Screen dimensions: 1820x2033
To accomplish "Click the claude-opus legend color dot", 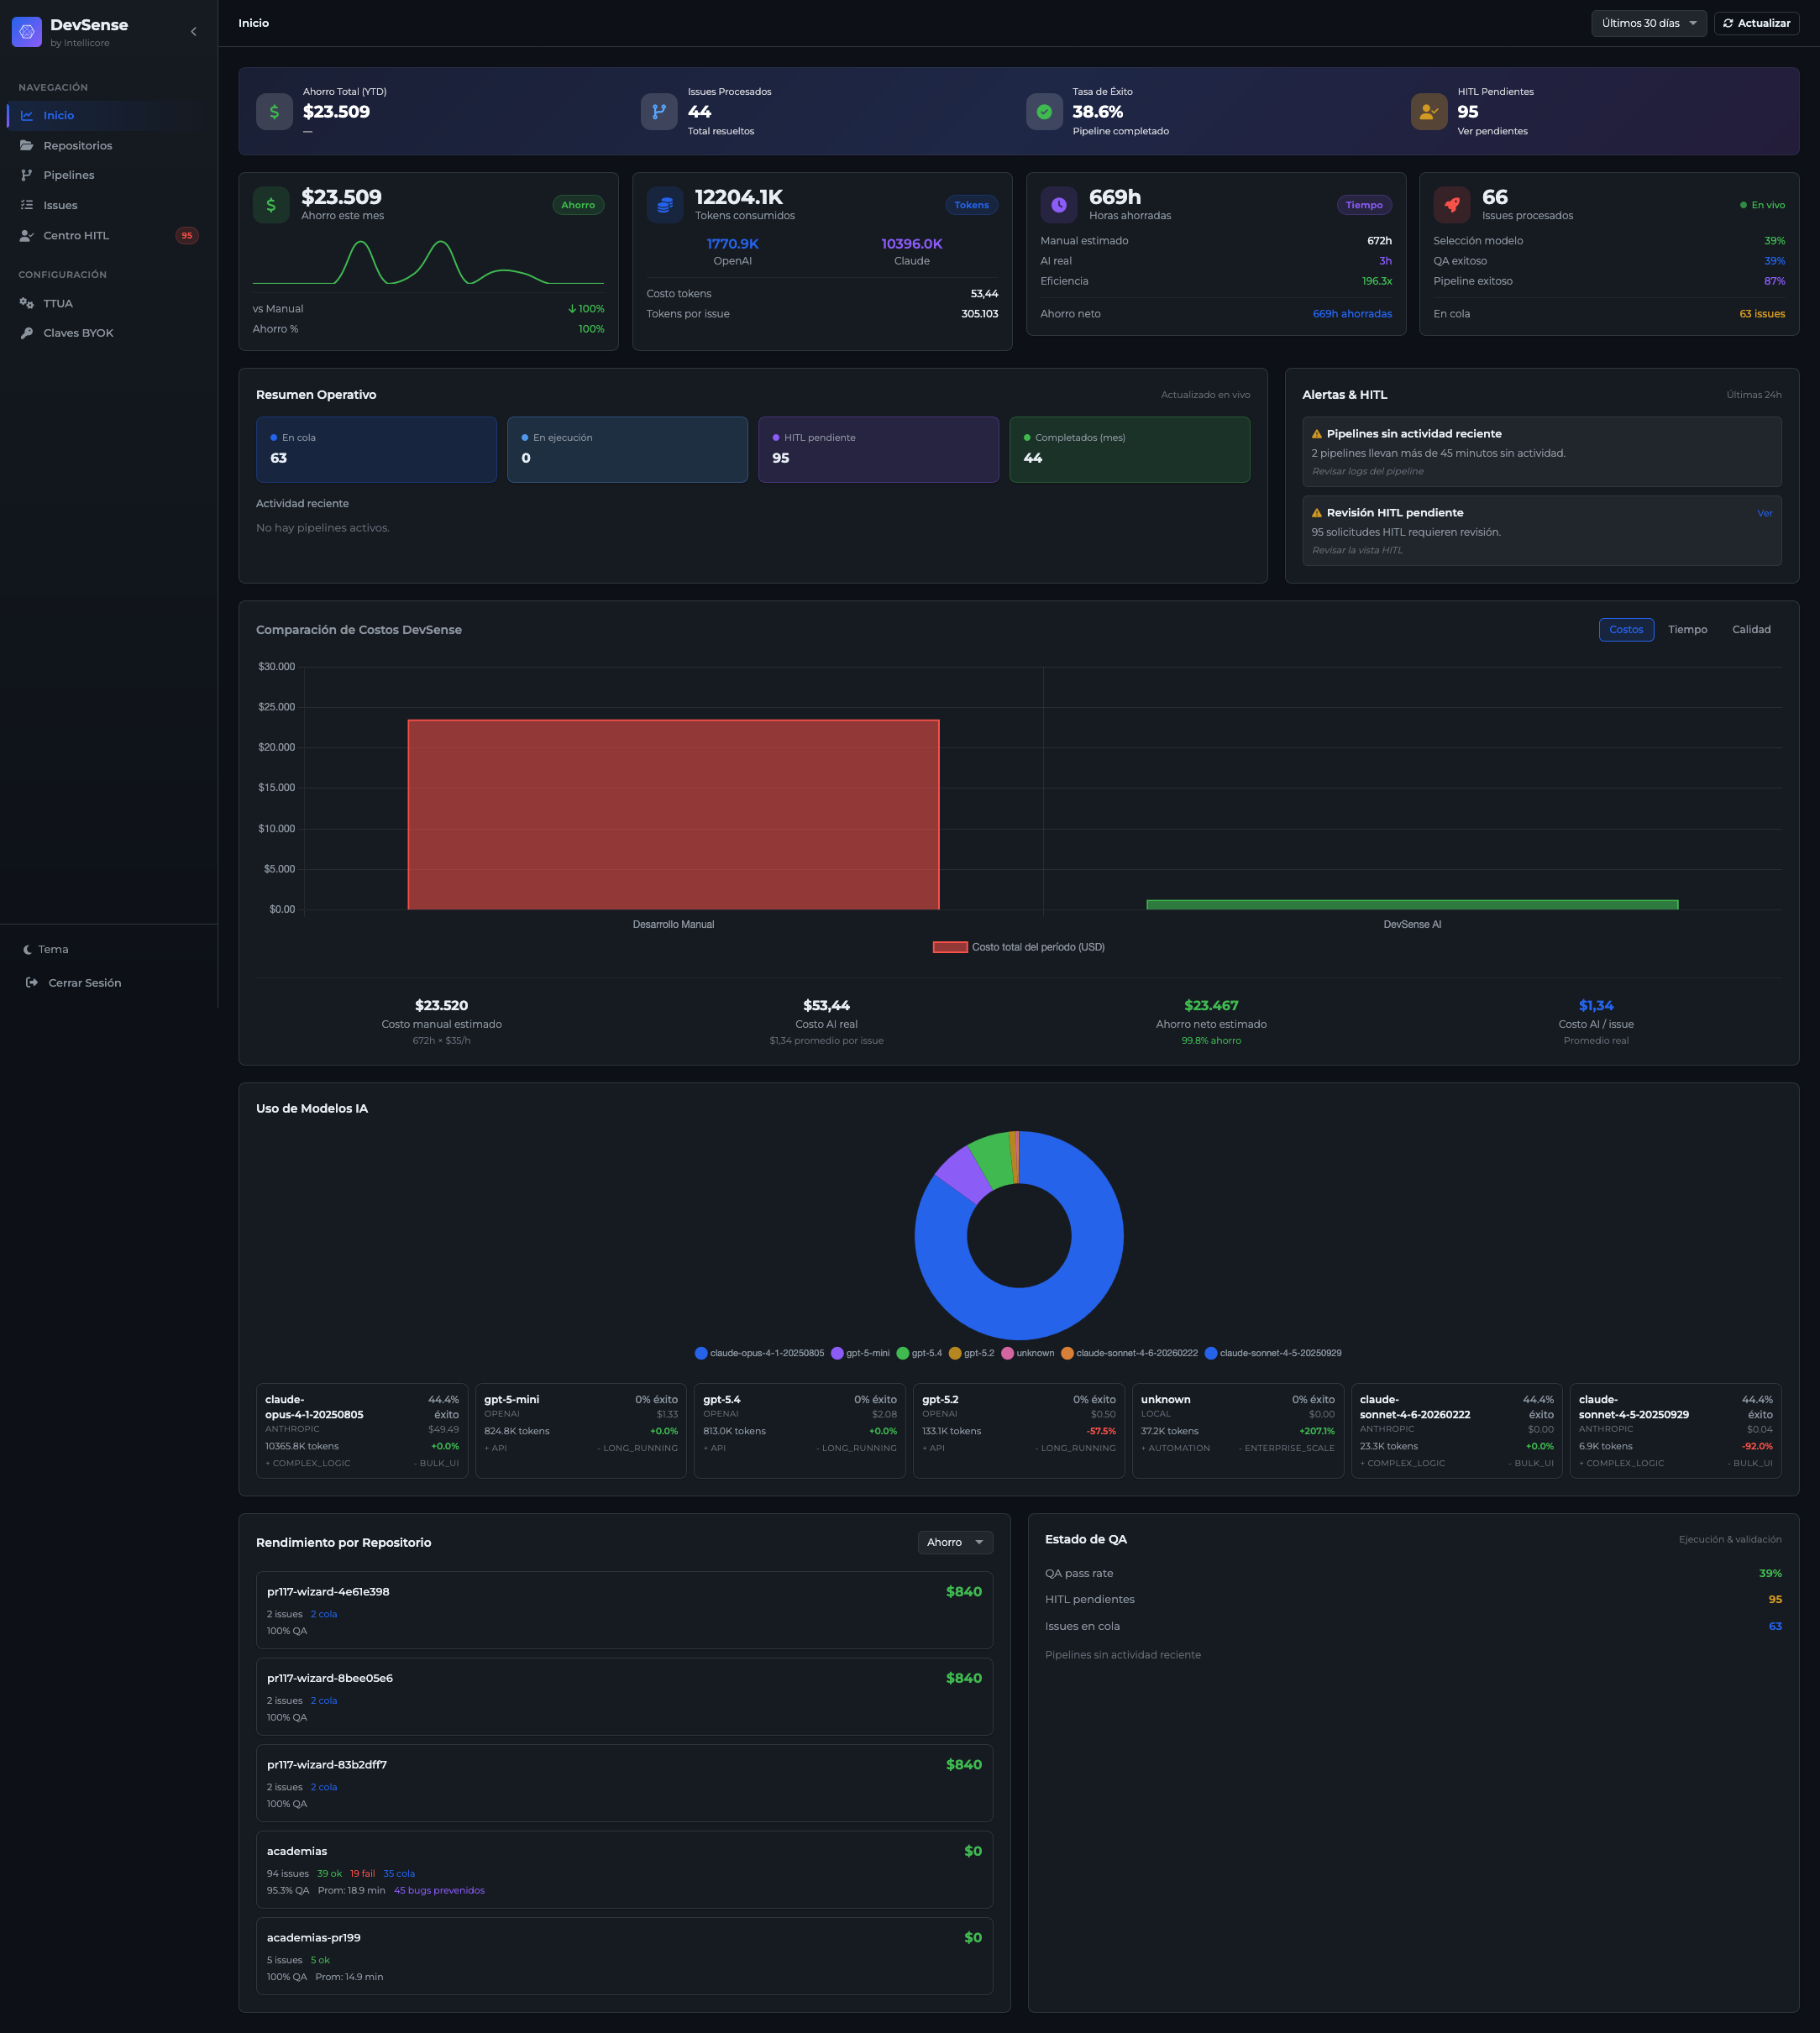I will click(x=702, y=1353).
